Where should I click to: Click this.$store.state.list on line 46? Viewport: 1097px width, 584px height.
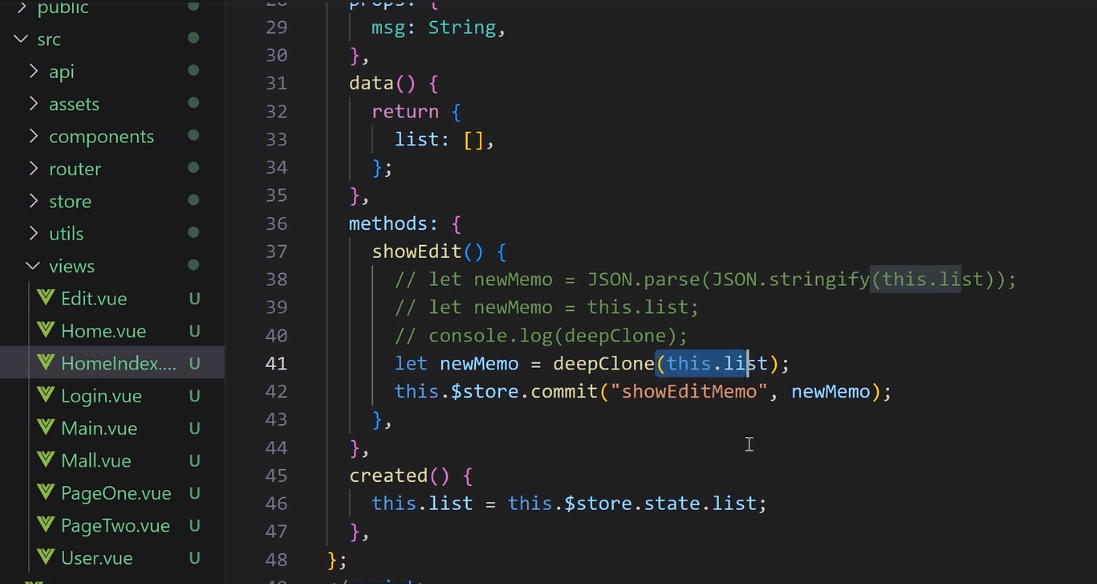tap(632, 504)
